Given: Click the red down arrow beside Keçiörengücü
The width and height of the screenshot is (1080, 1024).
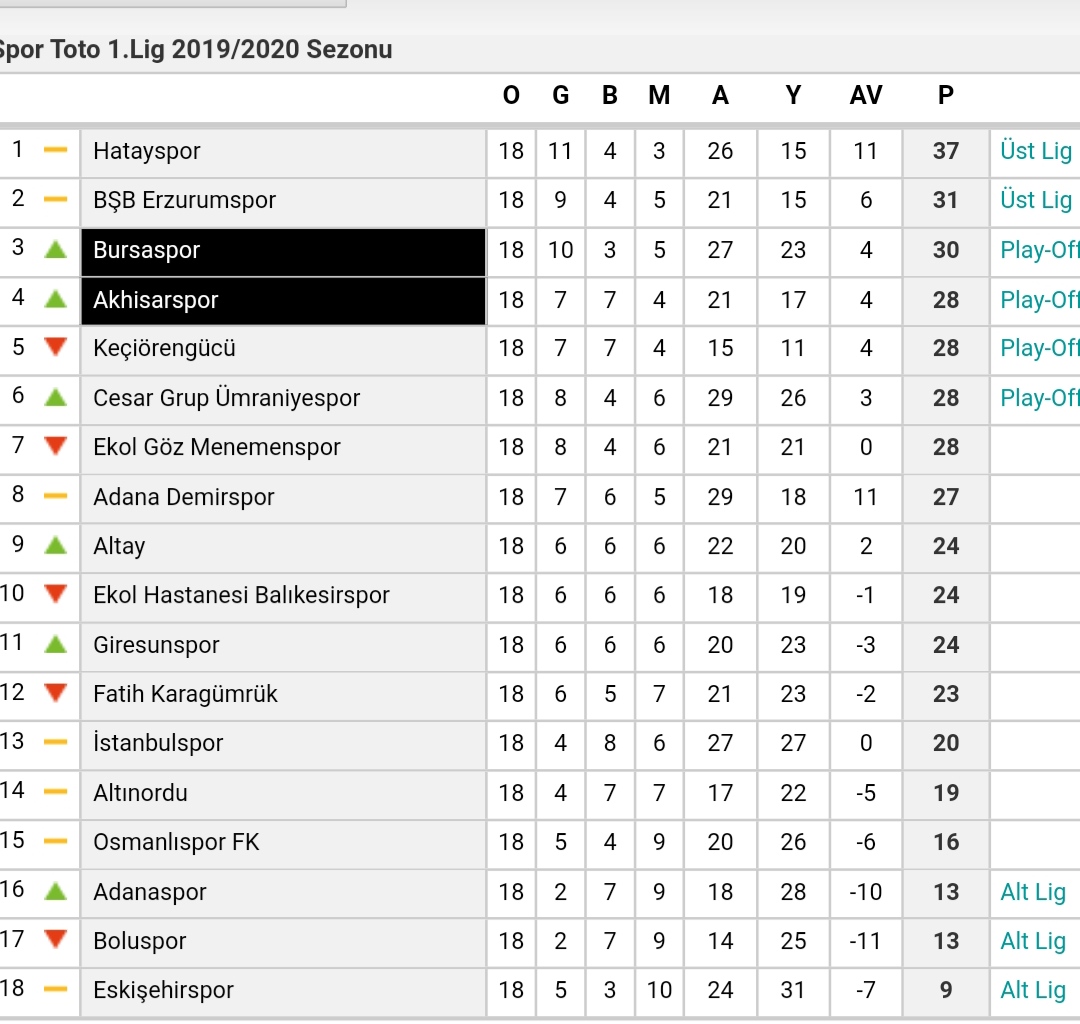Looking at the screenshot, I should point(55,347).
